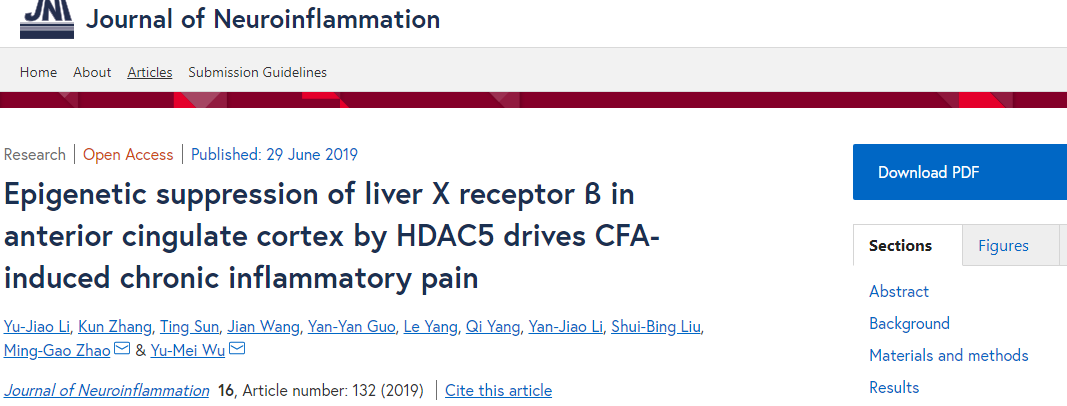Click the Cite this article link
This screenshot has height=406, width=1067.
498,390
